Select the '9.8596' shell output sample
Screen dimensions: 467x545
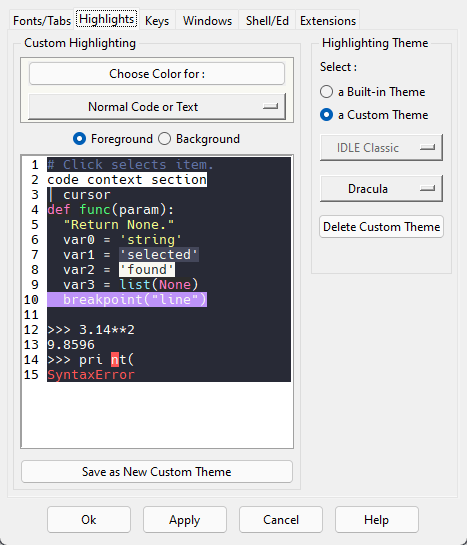point(71,344)
